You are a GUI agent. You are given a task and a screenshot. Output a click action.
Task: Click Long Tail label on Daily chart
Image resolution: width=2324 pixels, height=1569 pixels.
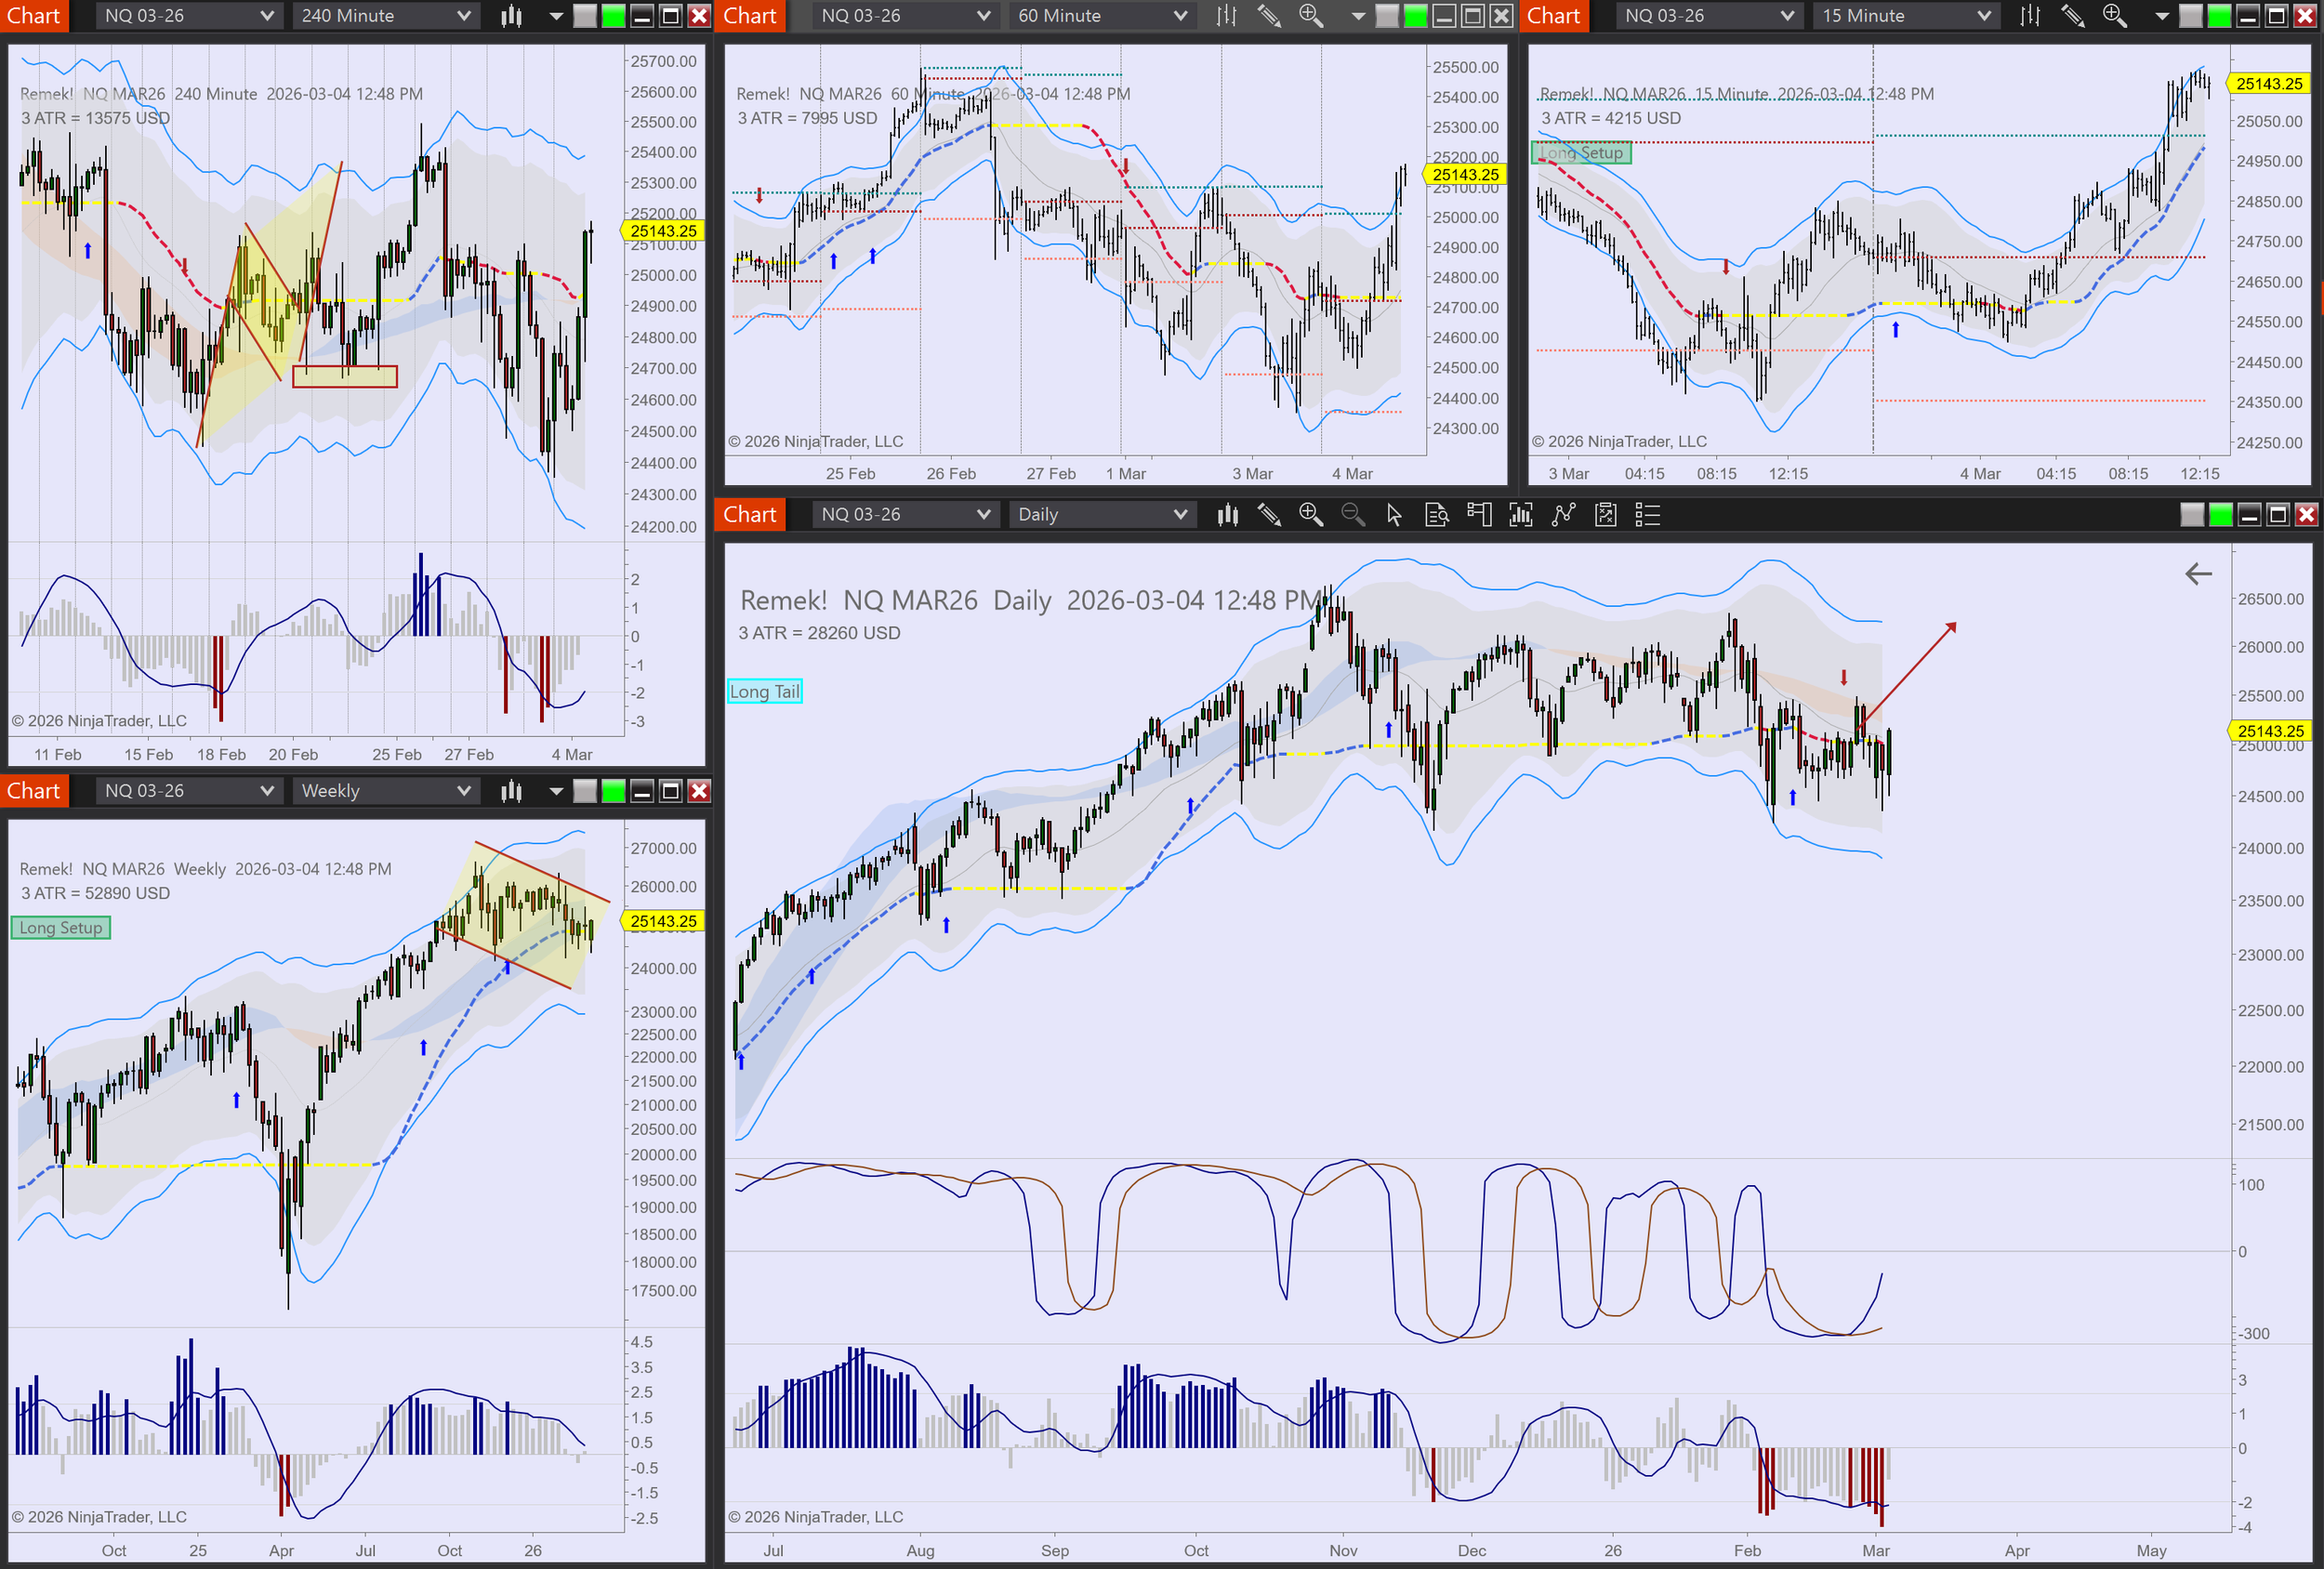pos(764,692)
